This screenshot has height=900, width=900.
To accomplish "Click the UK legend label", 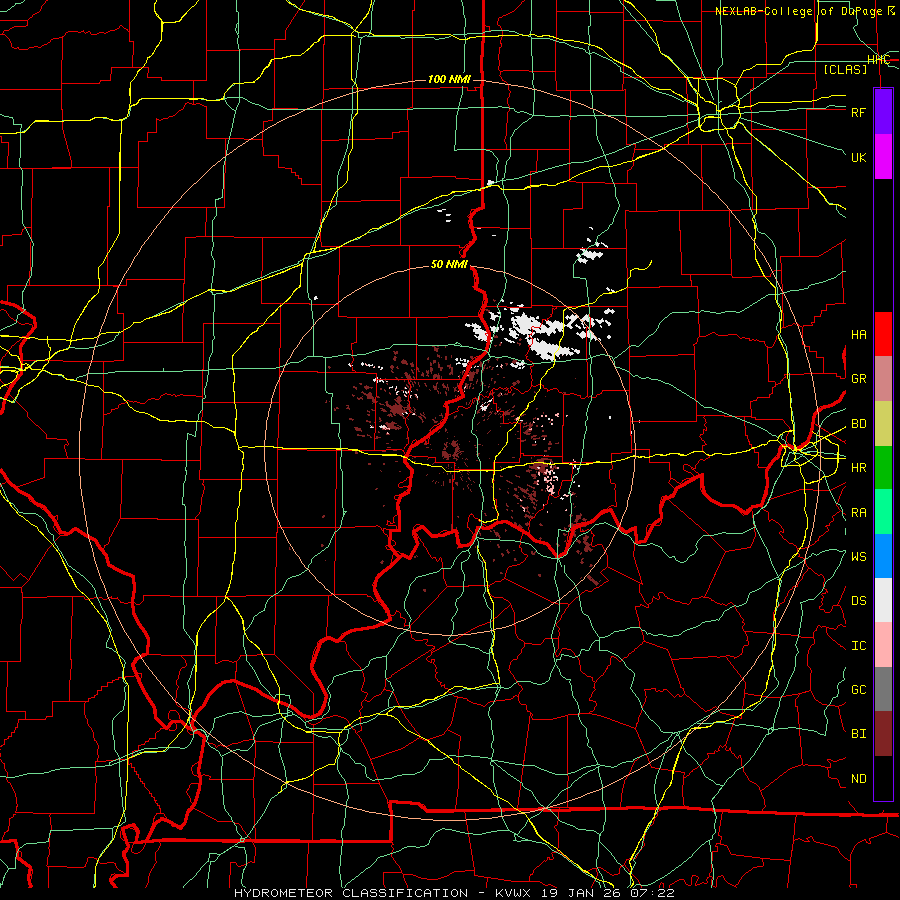I will coord(859,157).
